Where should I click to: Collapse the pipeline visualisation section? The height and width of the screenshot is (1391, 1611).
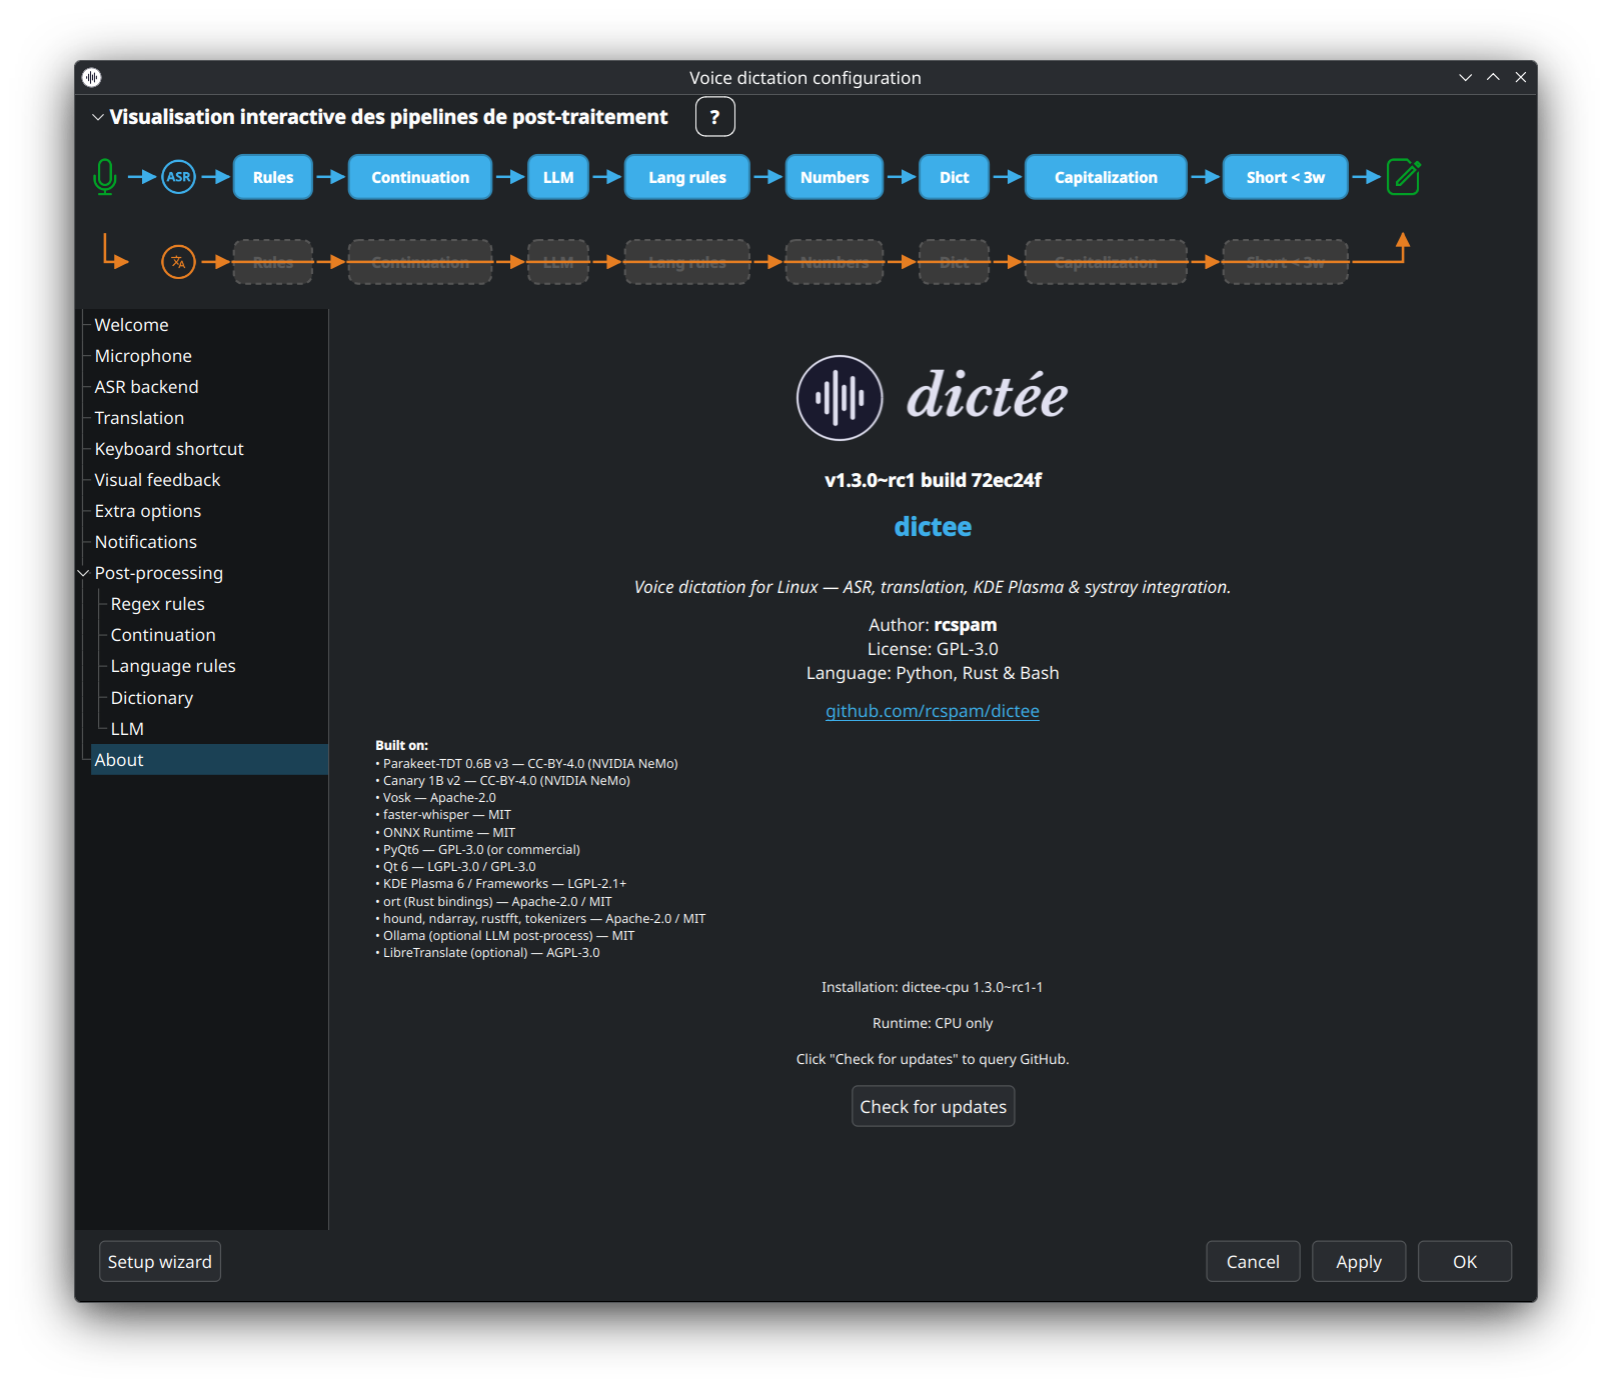click(x=98, y=117)
